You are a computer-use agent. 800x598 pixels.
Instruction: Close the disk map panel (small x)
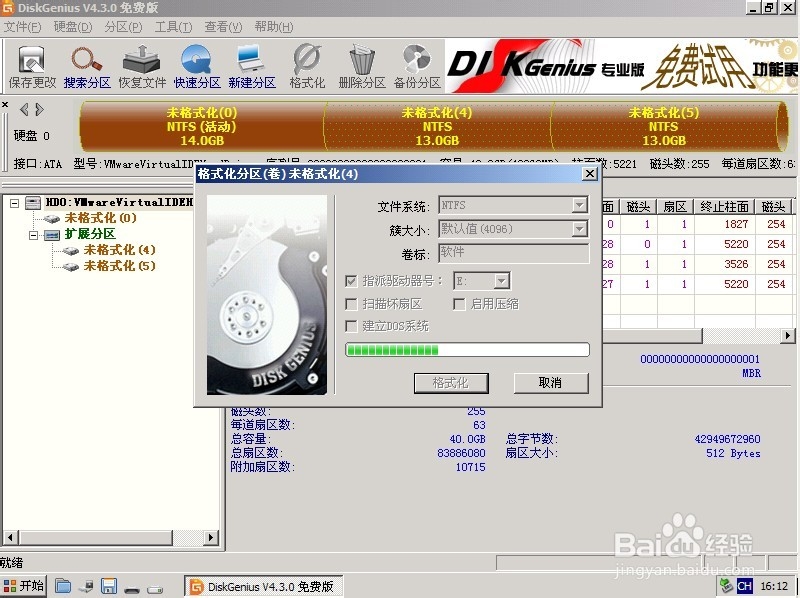coord(5,105)
